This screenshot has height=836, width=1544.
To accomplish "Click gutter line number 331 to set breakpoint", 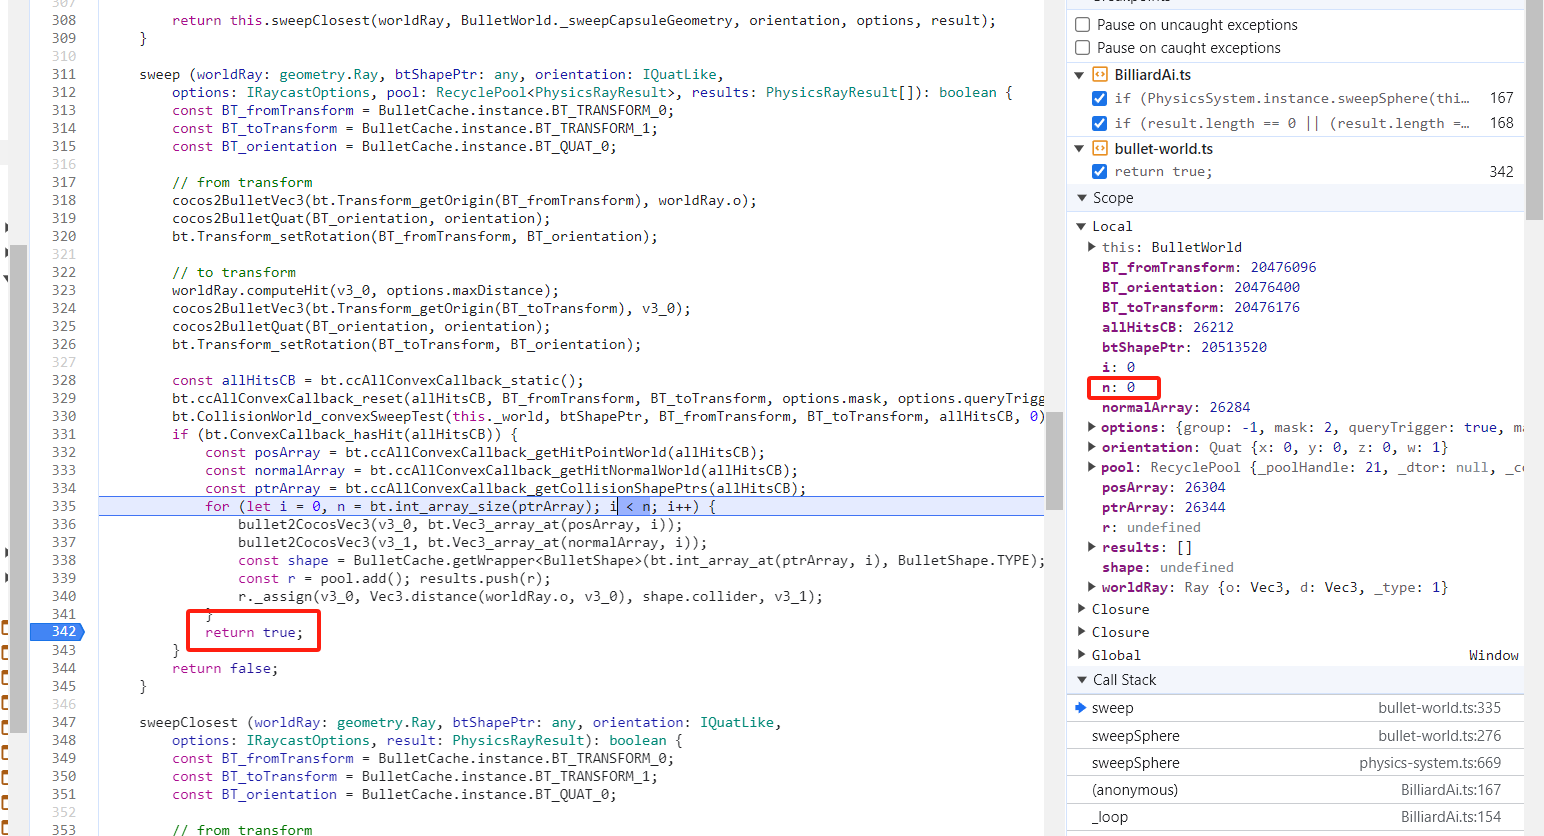I will [64, 434].
